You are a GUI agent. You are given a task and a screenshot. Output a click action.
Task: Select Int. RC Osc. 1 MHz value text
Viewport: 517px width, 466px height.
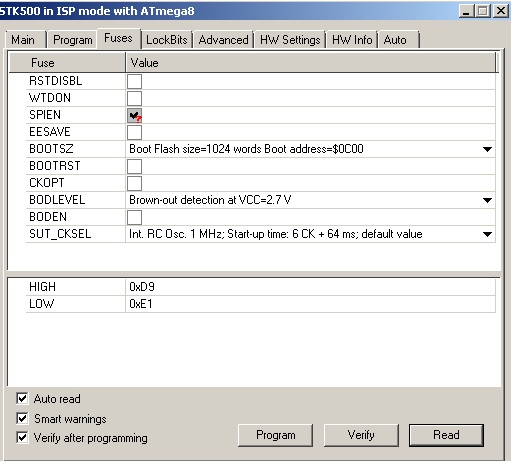276,234
